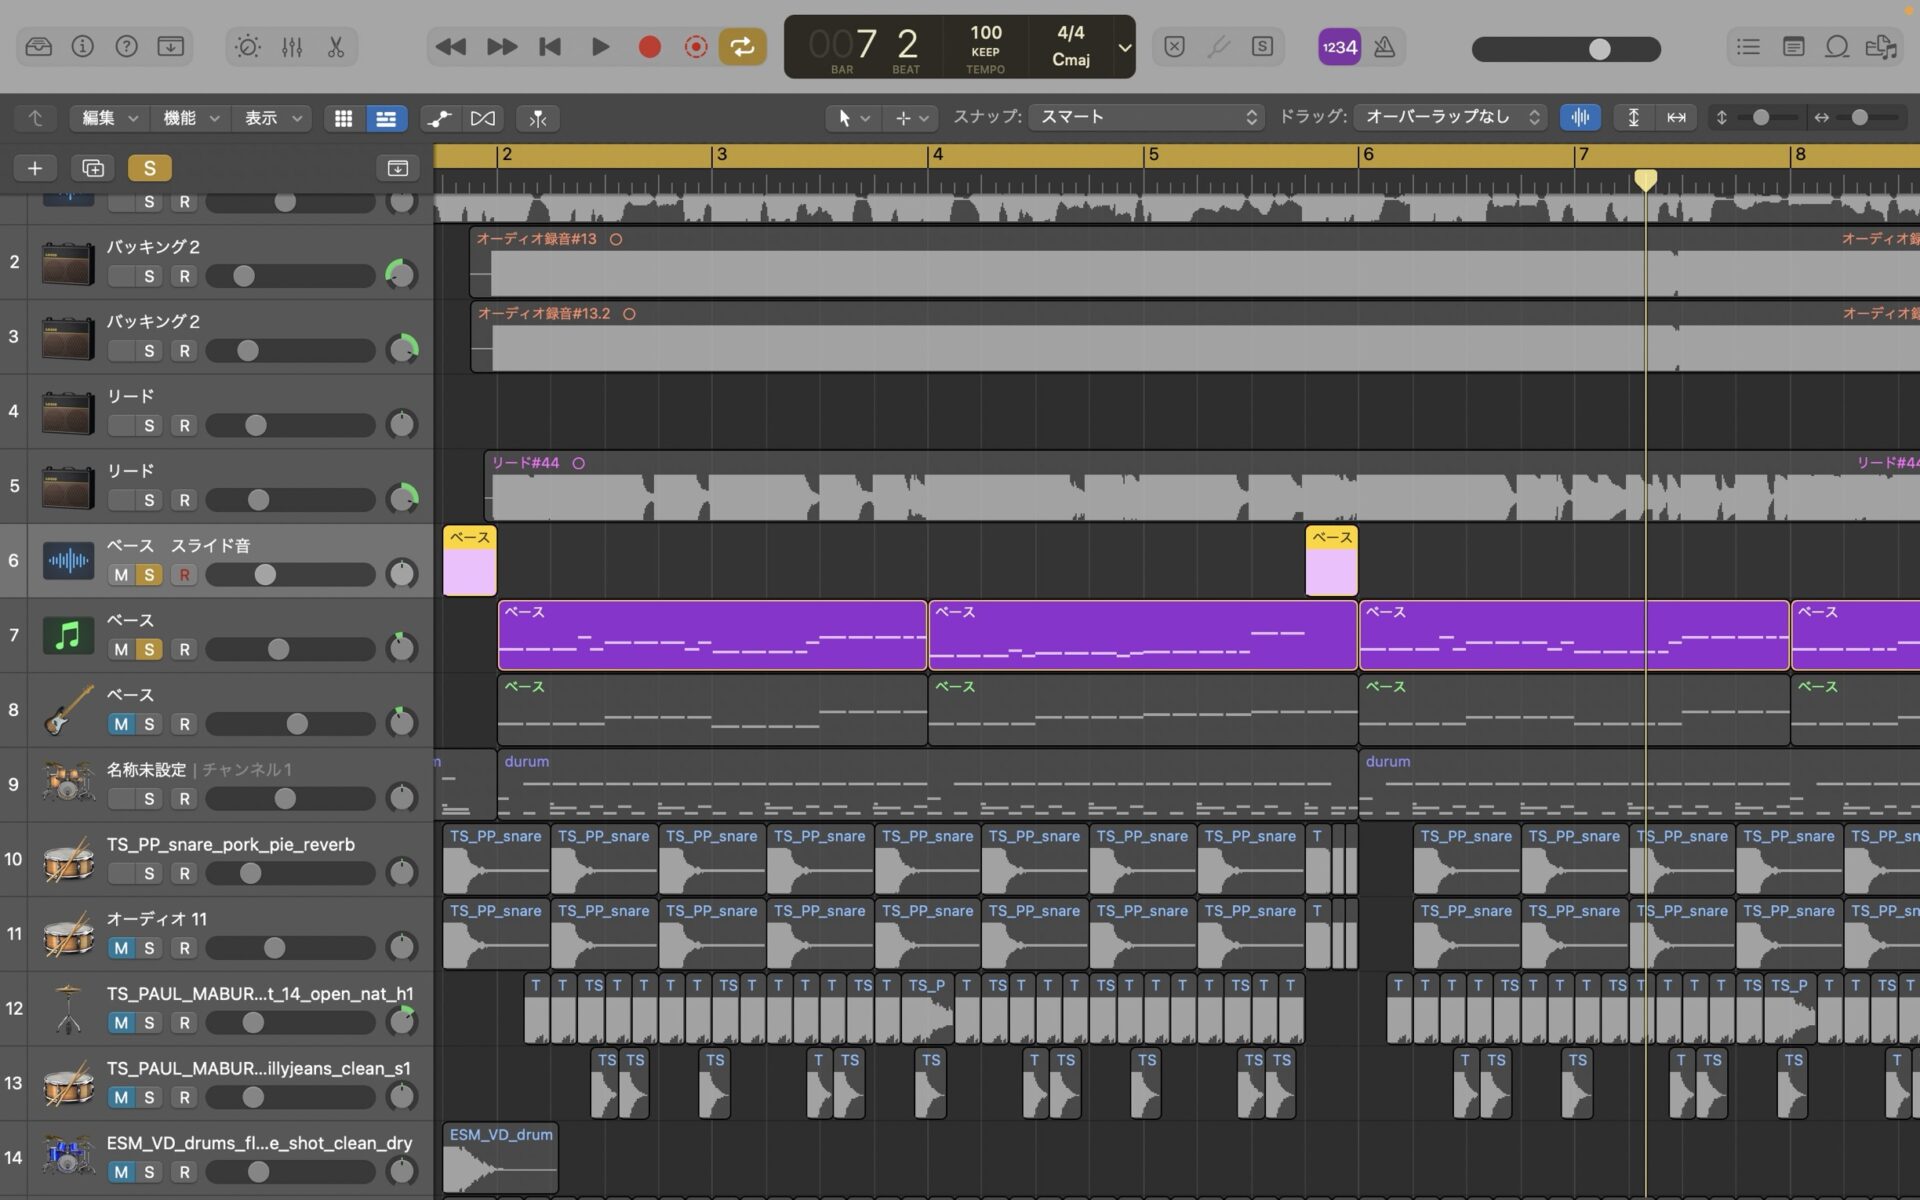The width and height of the screenshot is (1920, 1200).
Task: Solo the リード track 4
Action: coord(149,425)
